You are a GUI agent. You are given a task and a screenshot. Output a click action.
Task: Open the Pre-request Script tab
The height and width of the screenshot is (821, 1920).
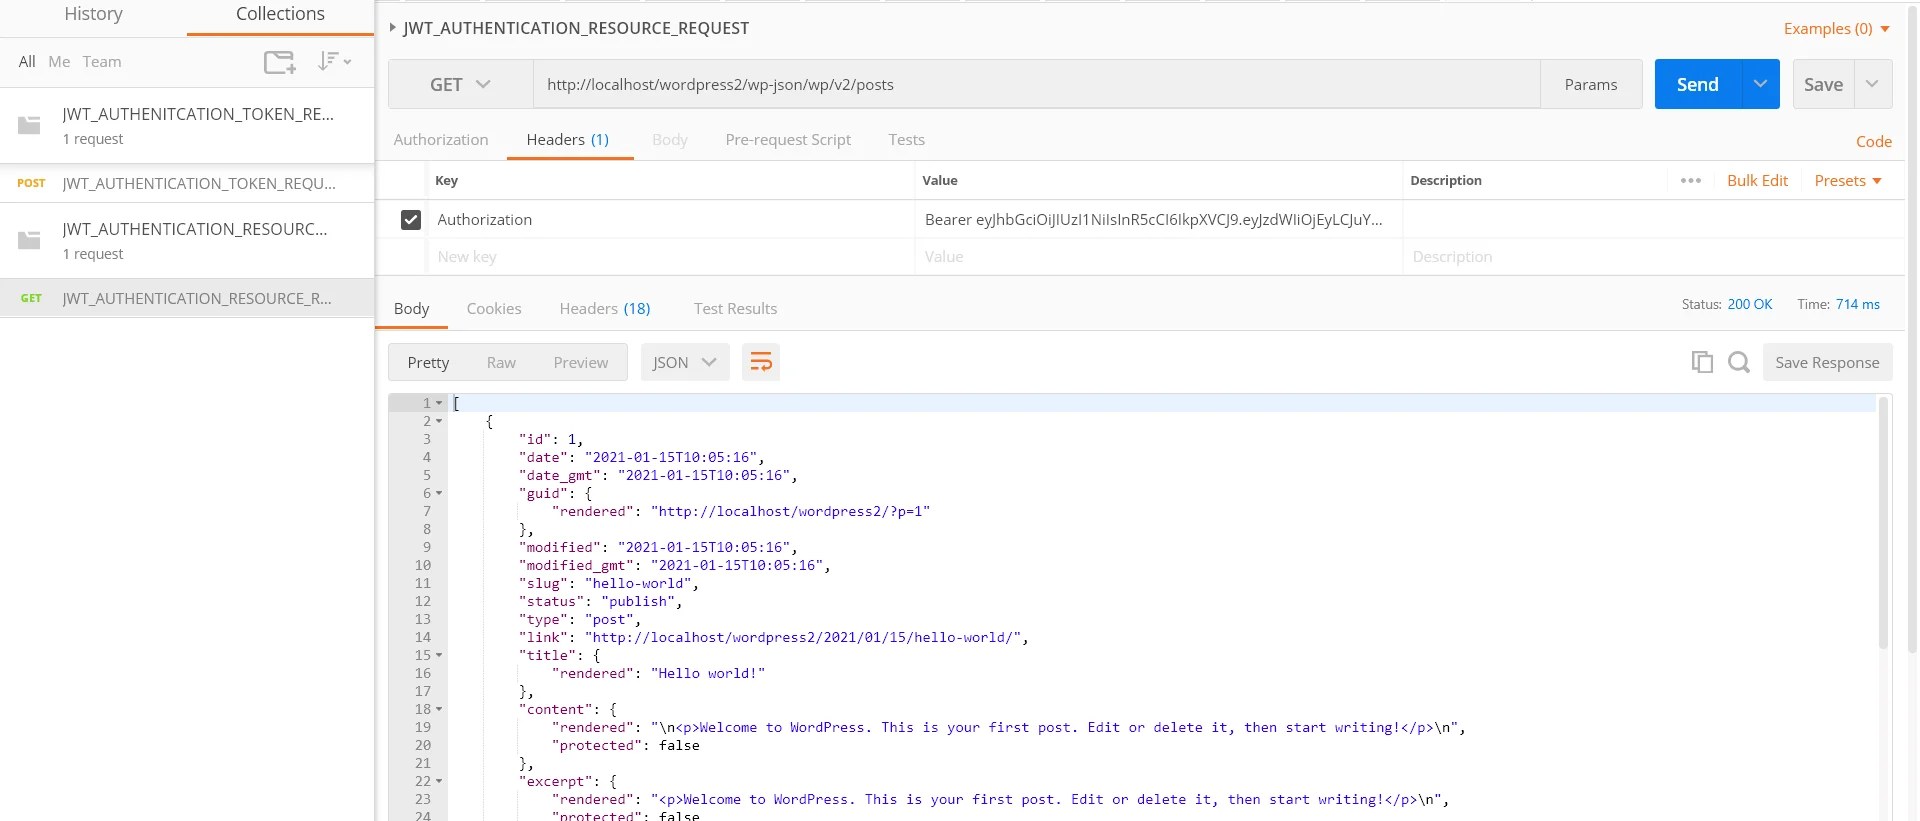[x=788, y=140]
